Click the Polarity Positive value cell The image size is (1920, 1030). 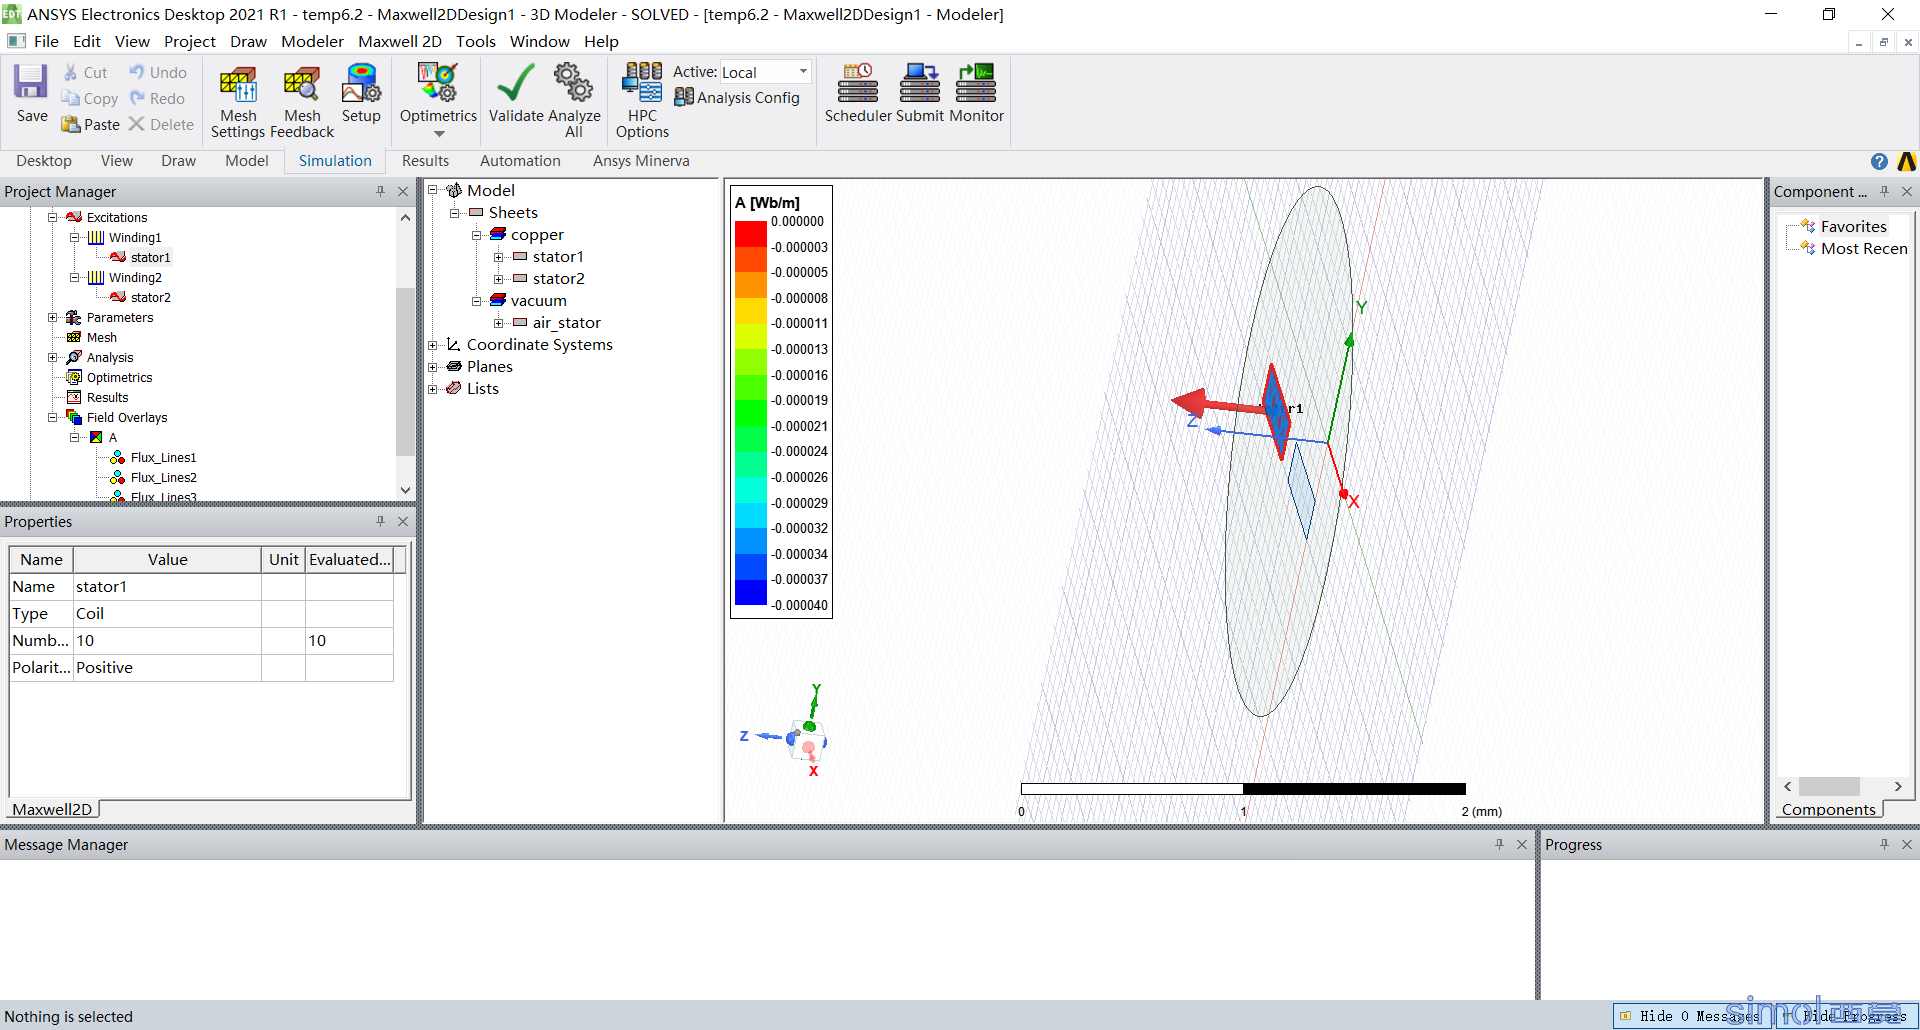pos(167,667)
